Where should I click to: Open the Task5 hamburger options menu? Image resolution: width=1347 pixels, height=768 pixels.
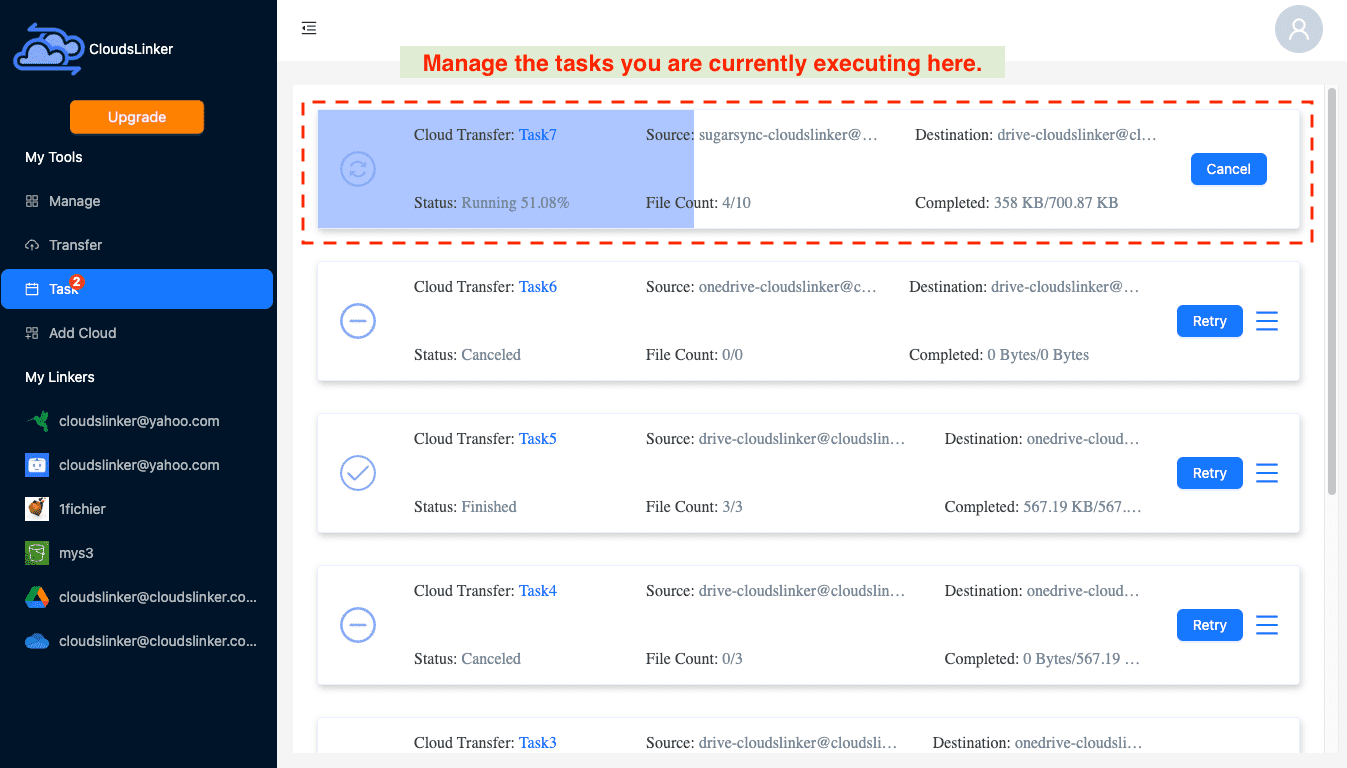pos(1267,473)
